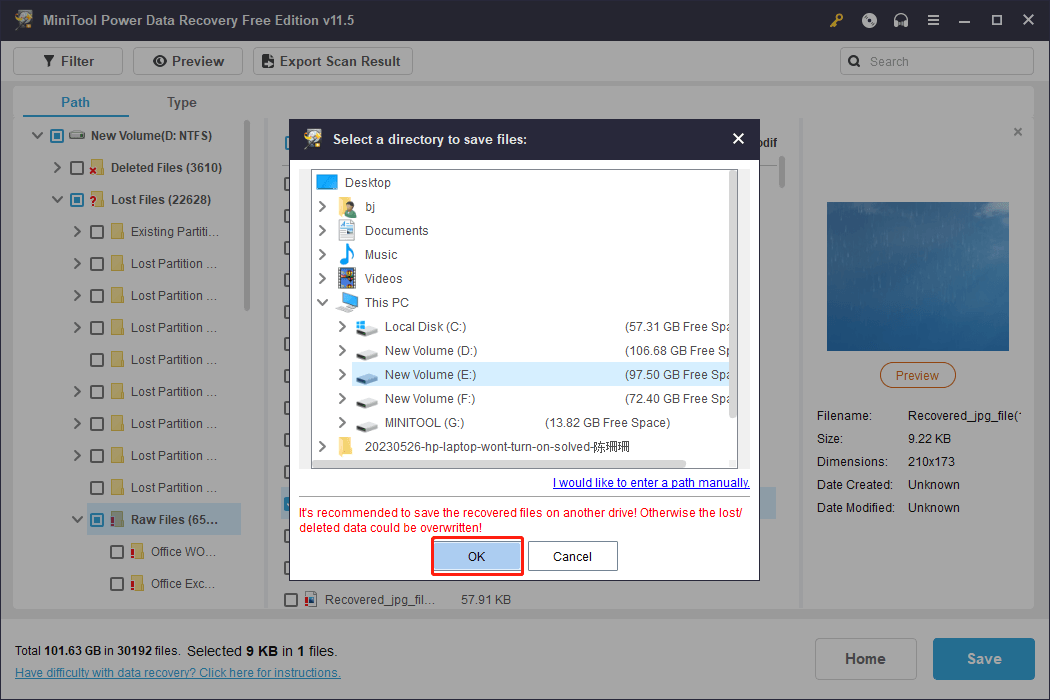
Task: Open the manual path entry link
Action: 651,482
